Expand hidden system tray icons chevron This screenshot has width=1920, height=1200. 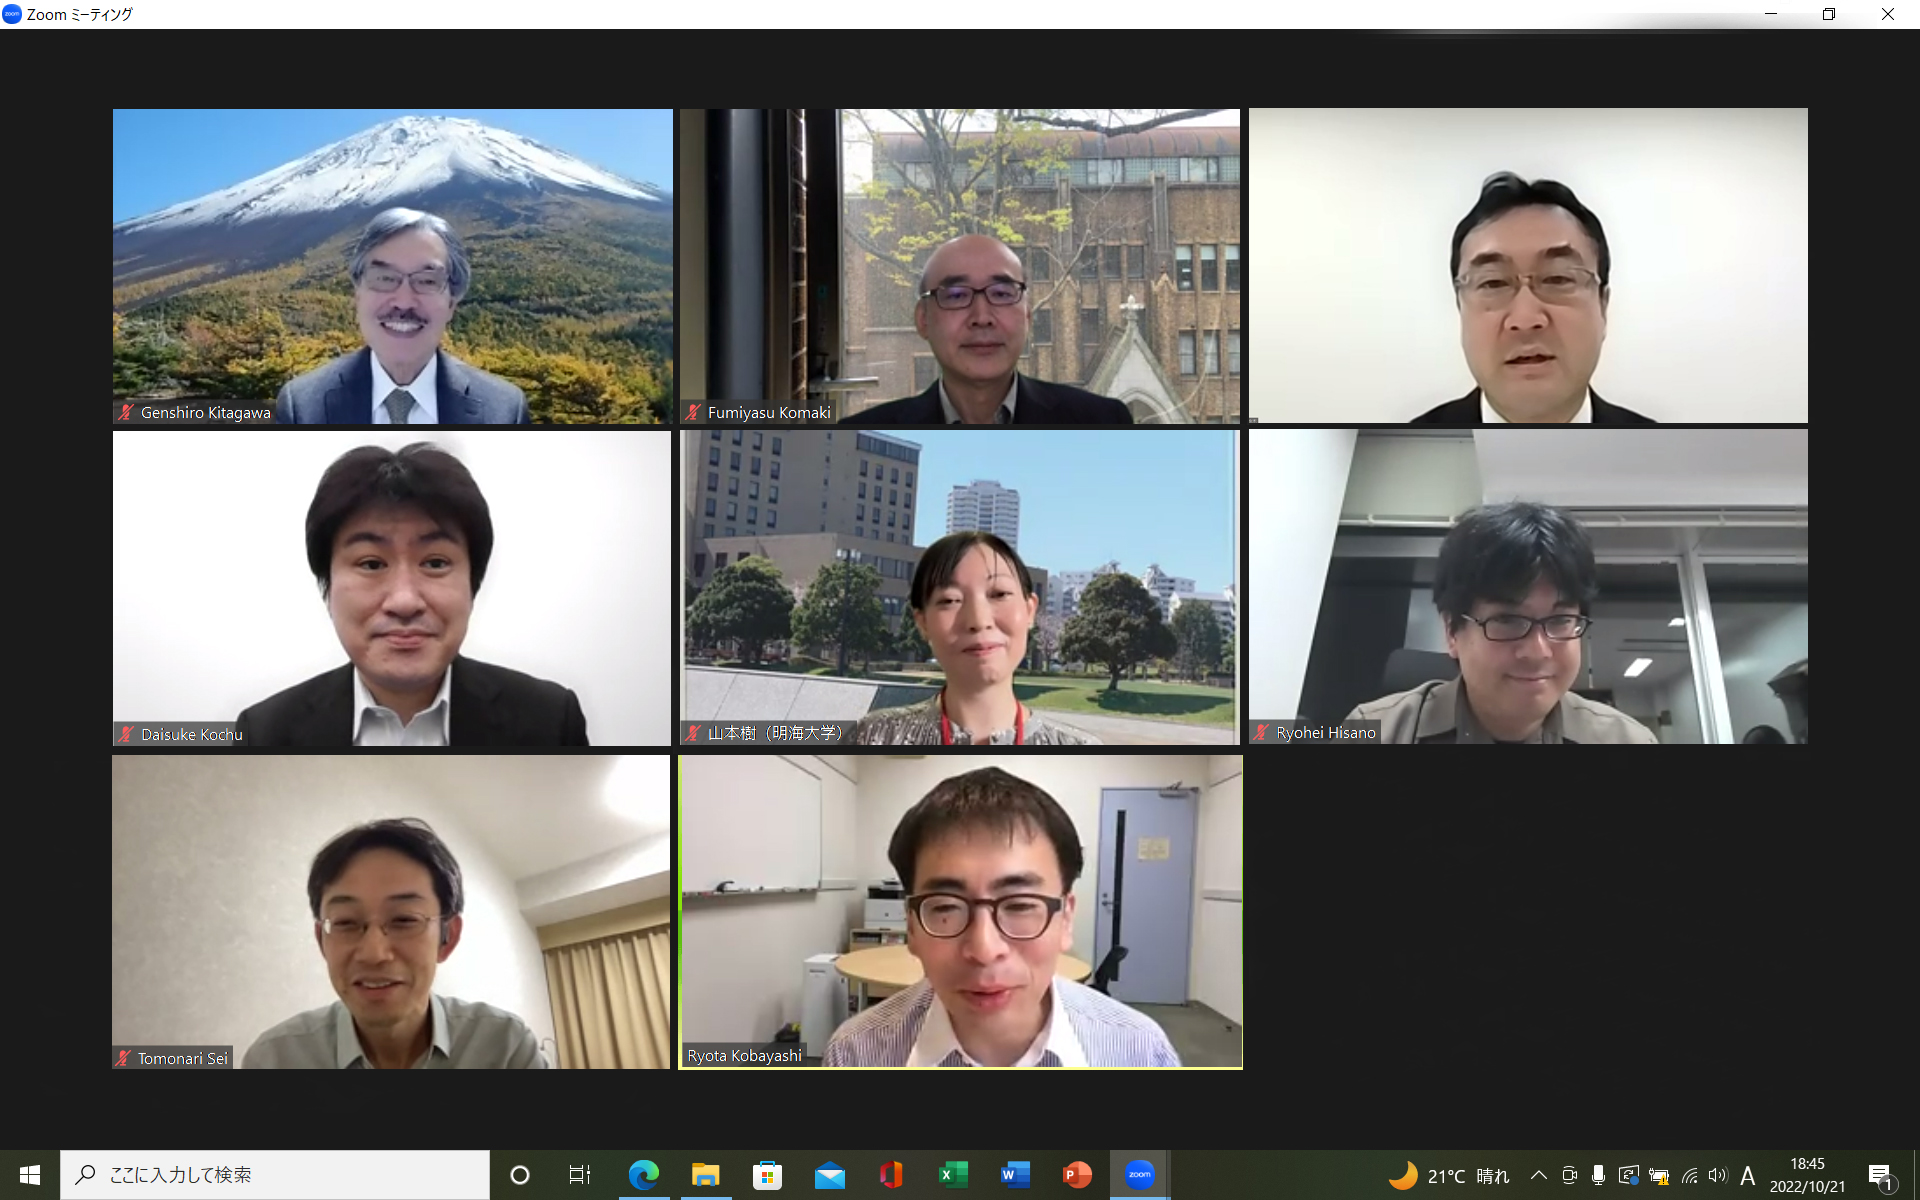pyautogui.click(x=1539, y=1175)
